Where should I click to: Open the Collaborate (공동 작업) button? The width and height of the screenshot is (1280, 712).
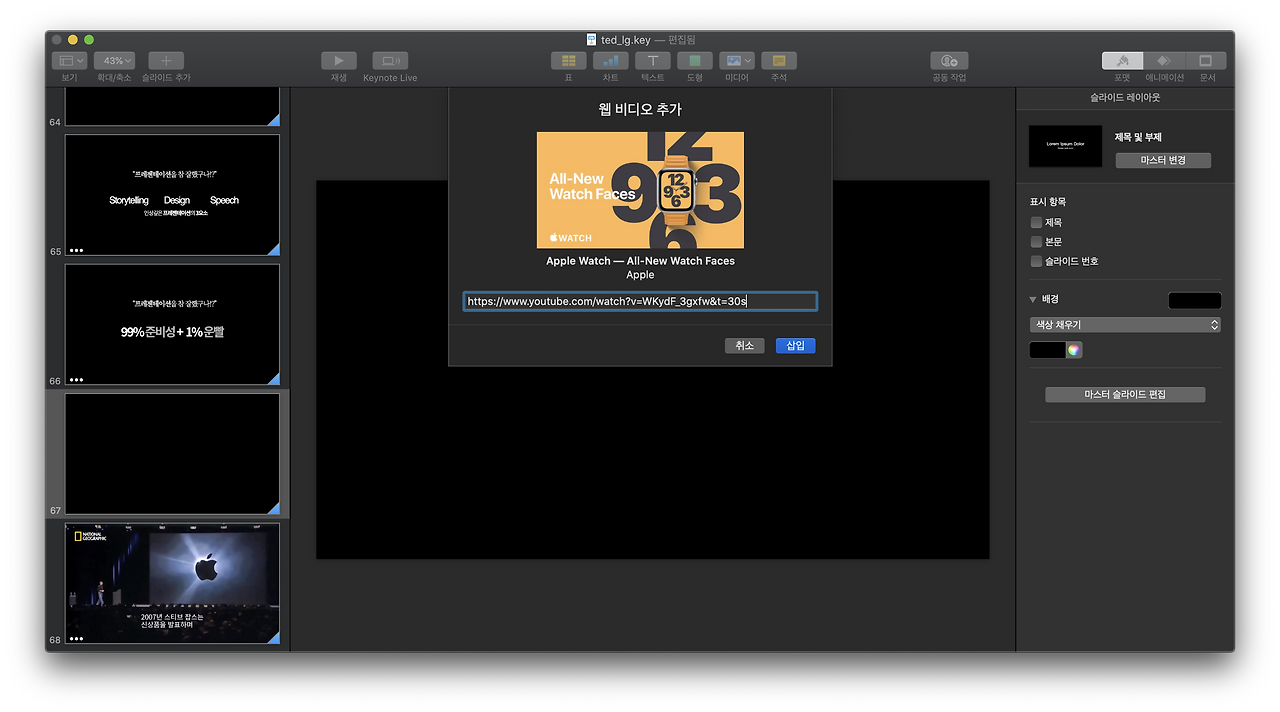click(x=949, y=61)
